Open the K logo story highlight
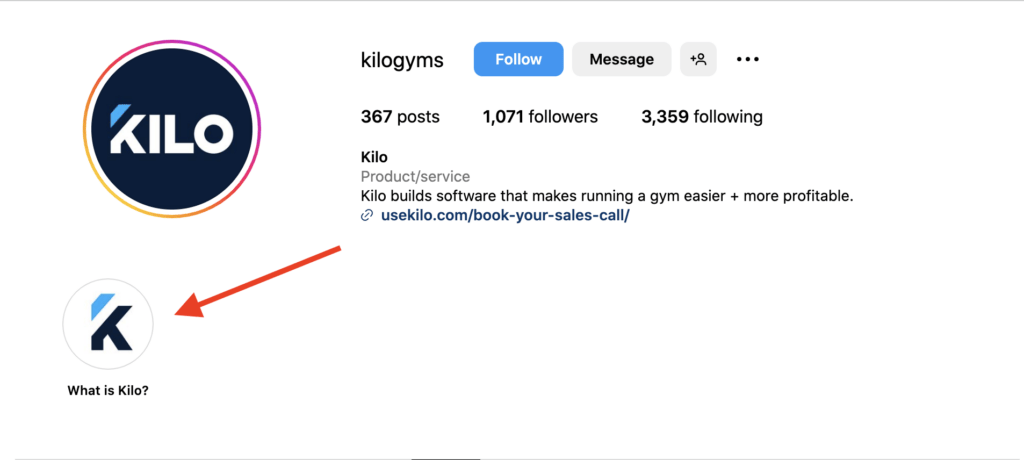Screen dimensions: 1024x460 click(108, 323)
